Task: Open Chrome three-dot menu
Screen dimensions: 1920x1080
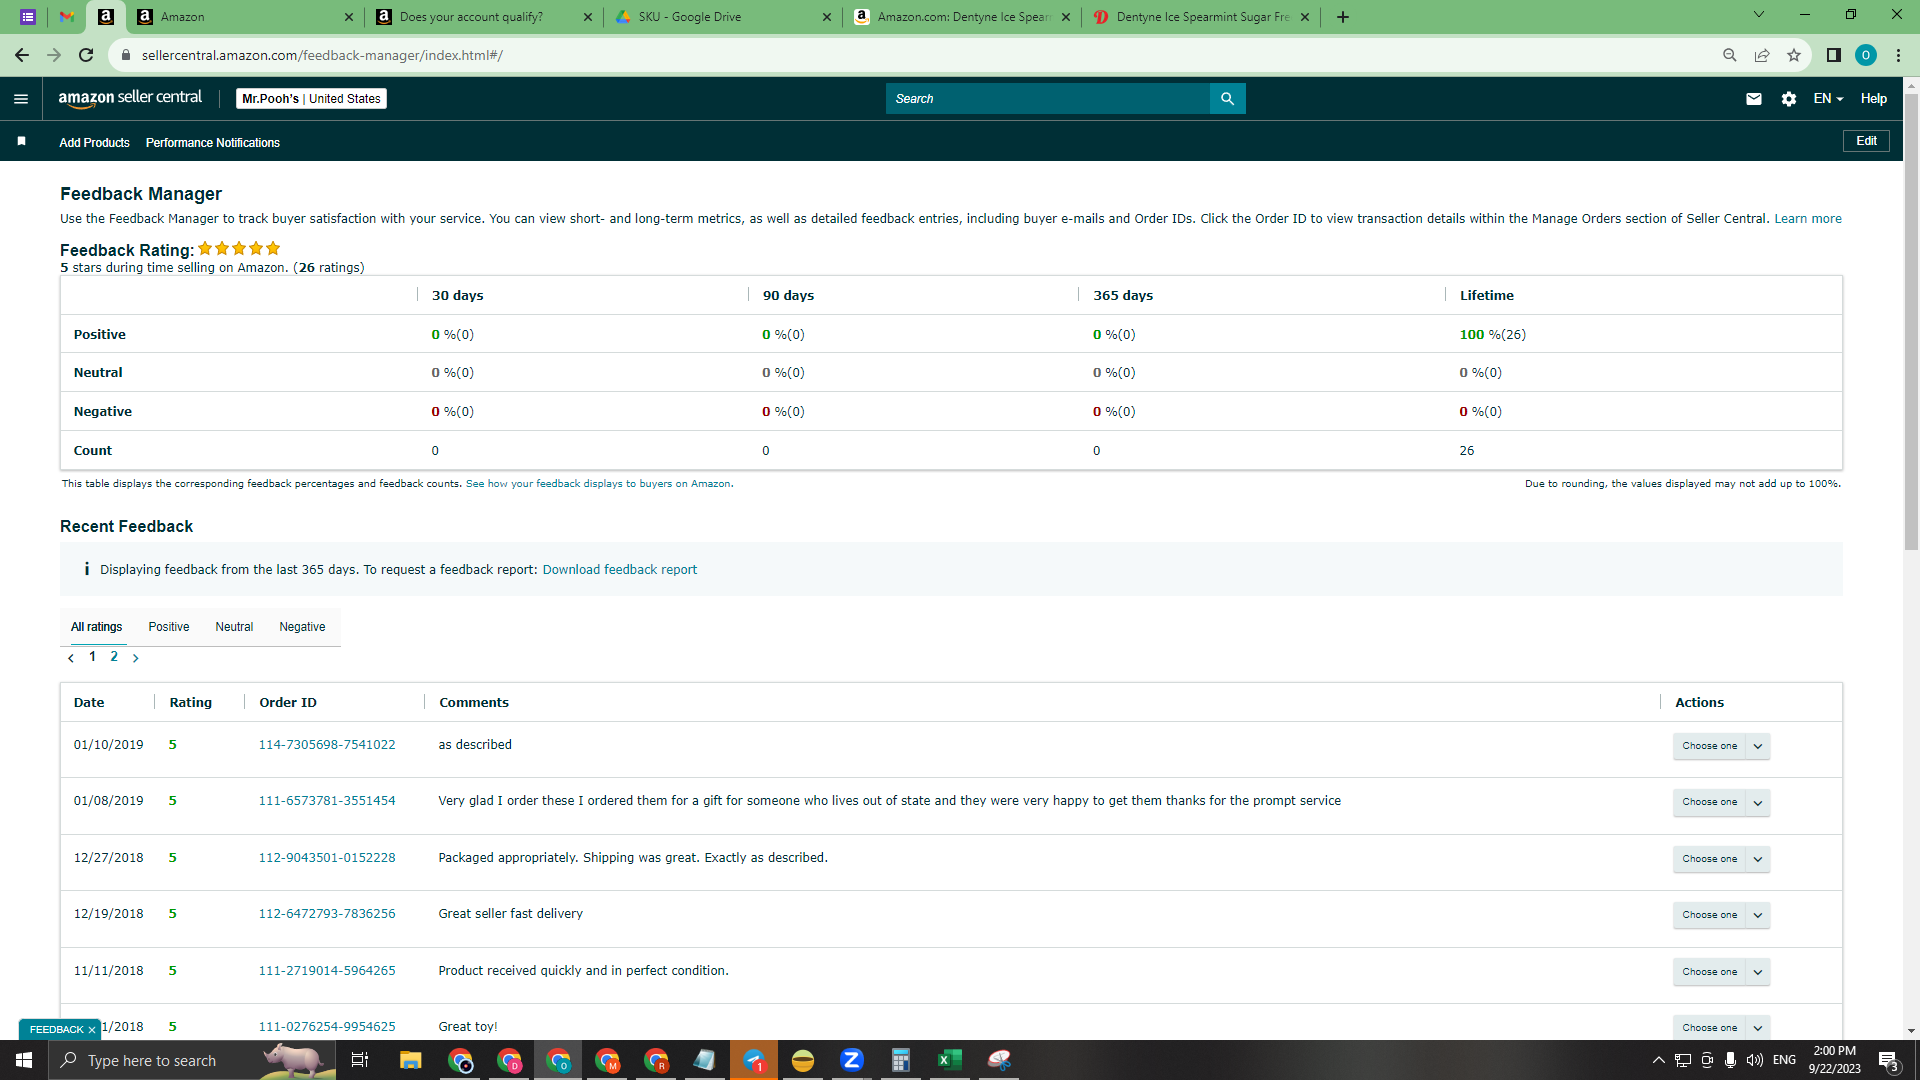Action: tap(1898, 56)
